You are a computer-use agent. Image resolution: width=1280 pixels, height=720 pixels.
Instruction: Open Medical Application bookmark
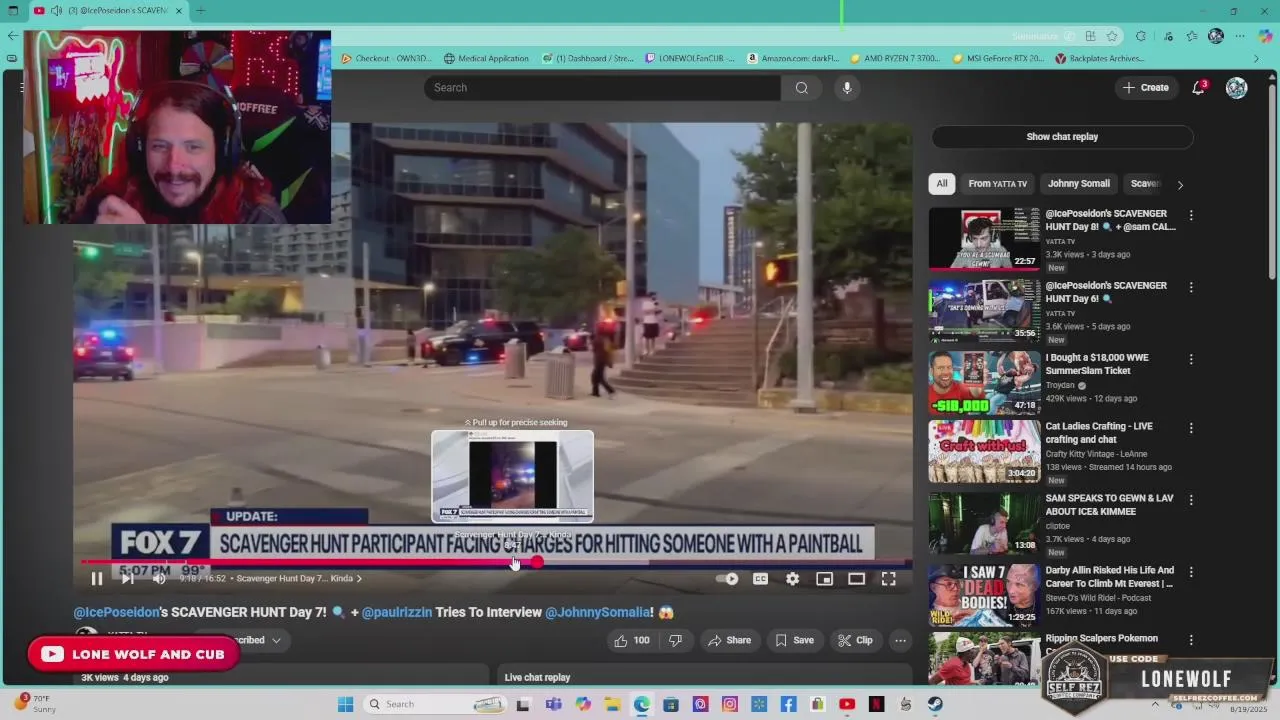486,58
